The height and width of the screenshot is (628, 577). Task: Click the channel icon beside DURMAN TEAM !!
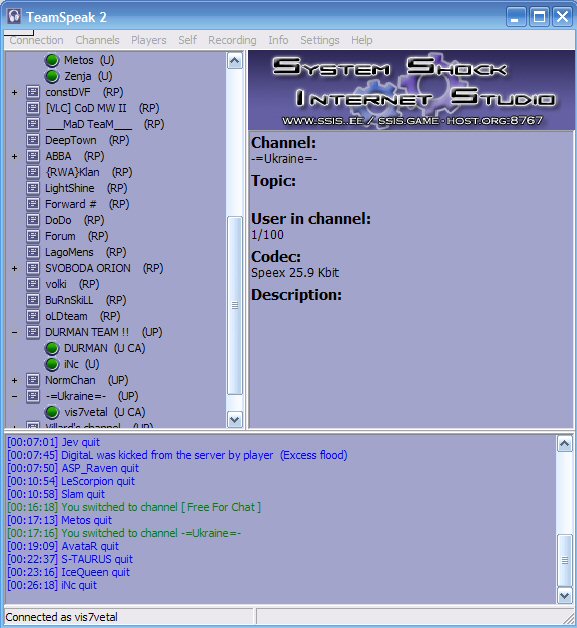pos(33,332)
